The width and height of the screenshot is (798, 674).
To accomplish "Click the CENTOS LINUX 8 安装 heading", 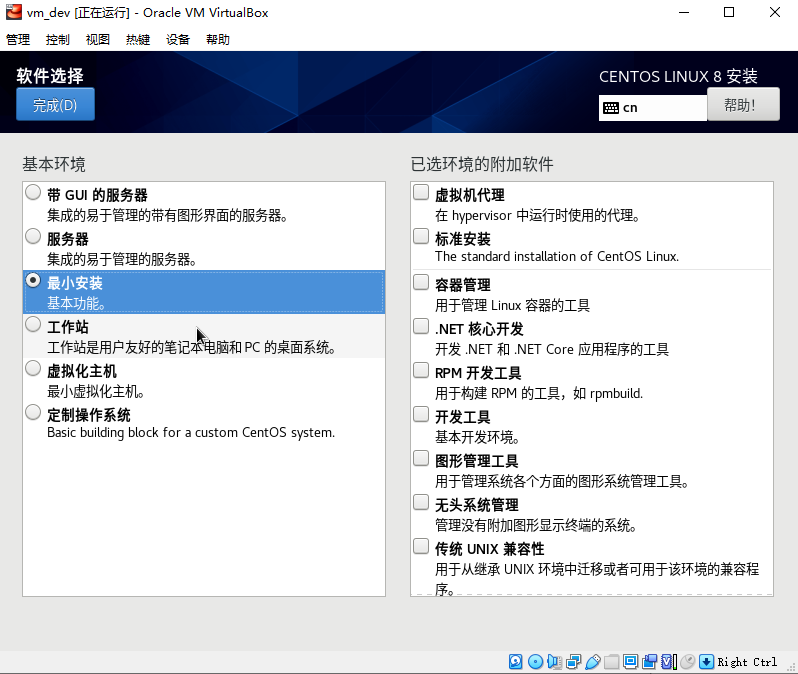I will [678, 76].
